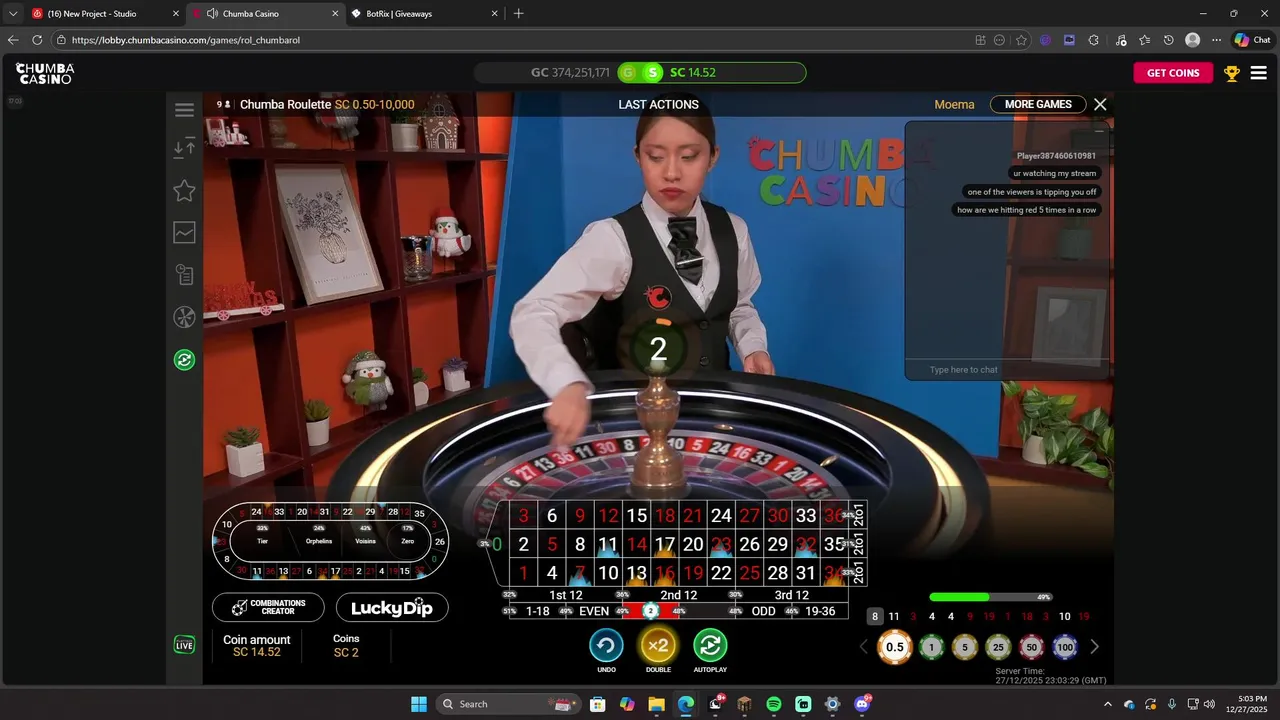Select the 0.5 chip
This screenshot has width=1280, height=720.
pyautogui.click(x=895, y=647)
